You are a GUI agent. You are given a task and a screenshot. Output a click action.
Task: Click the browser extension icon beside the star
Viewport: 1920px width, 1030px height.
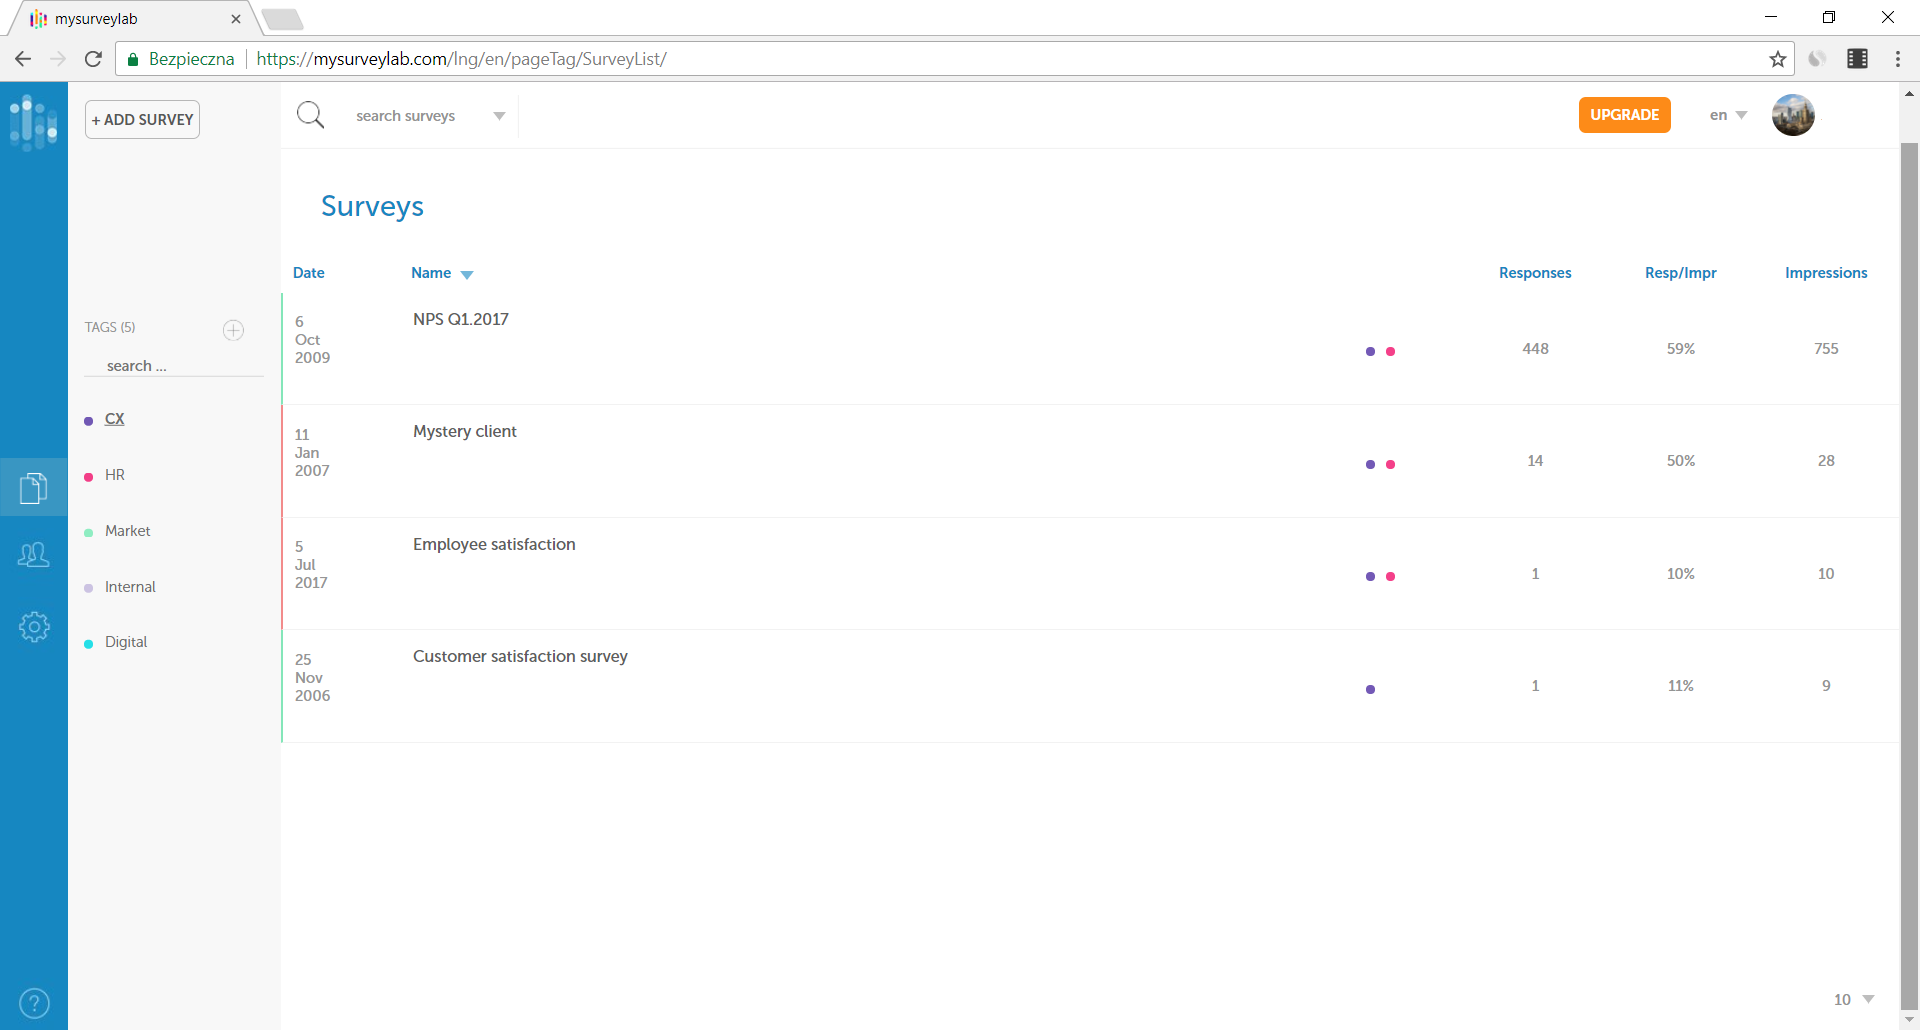[1817, 59]
